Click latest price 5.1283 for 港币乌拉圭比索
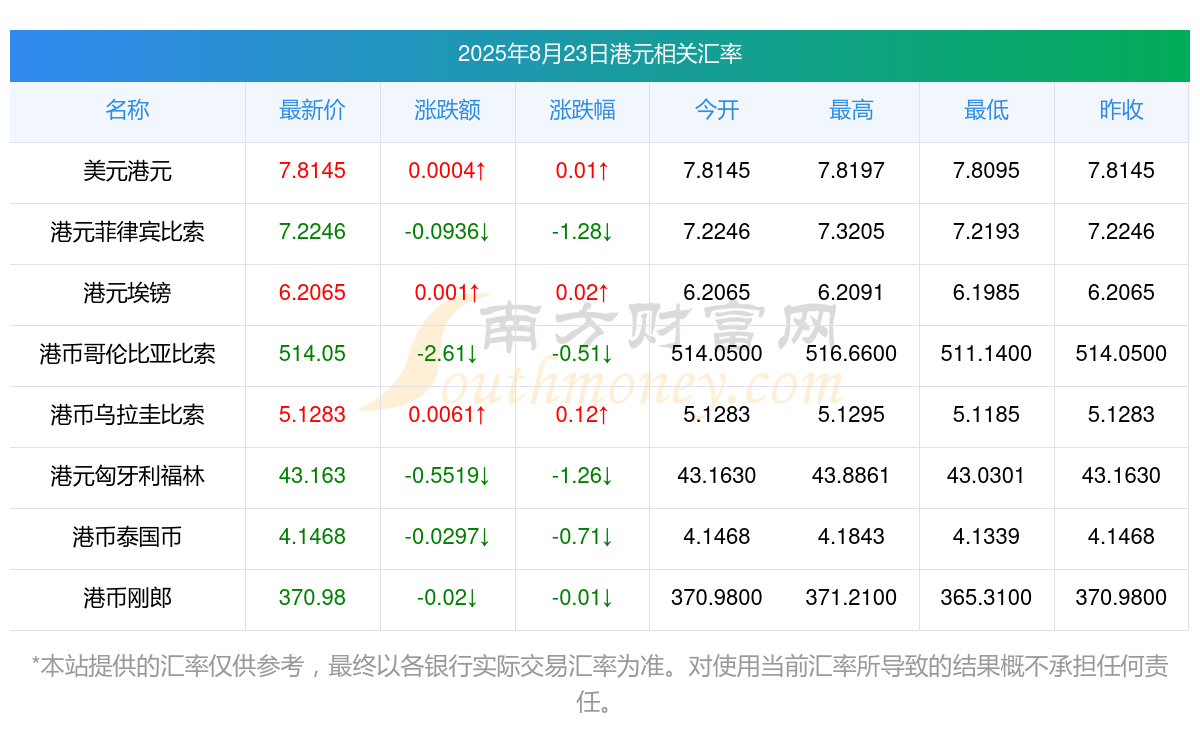This screenshot has height=733, width=1200. click(x=312, y=415)
